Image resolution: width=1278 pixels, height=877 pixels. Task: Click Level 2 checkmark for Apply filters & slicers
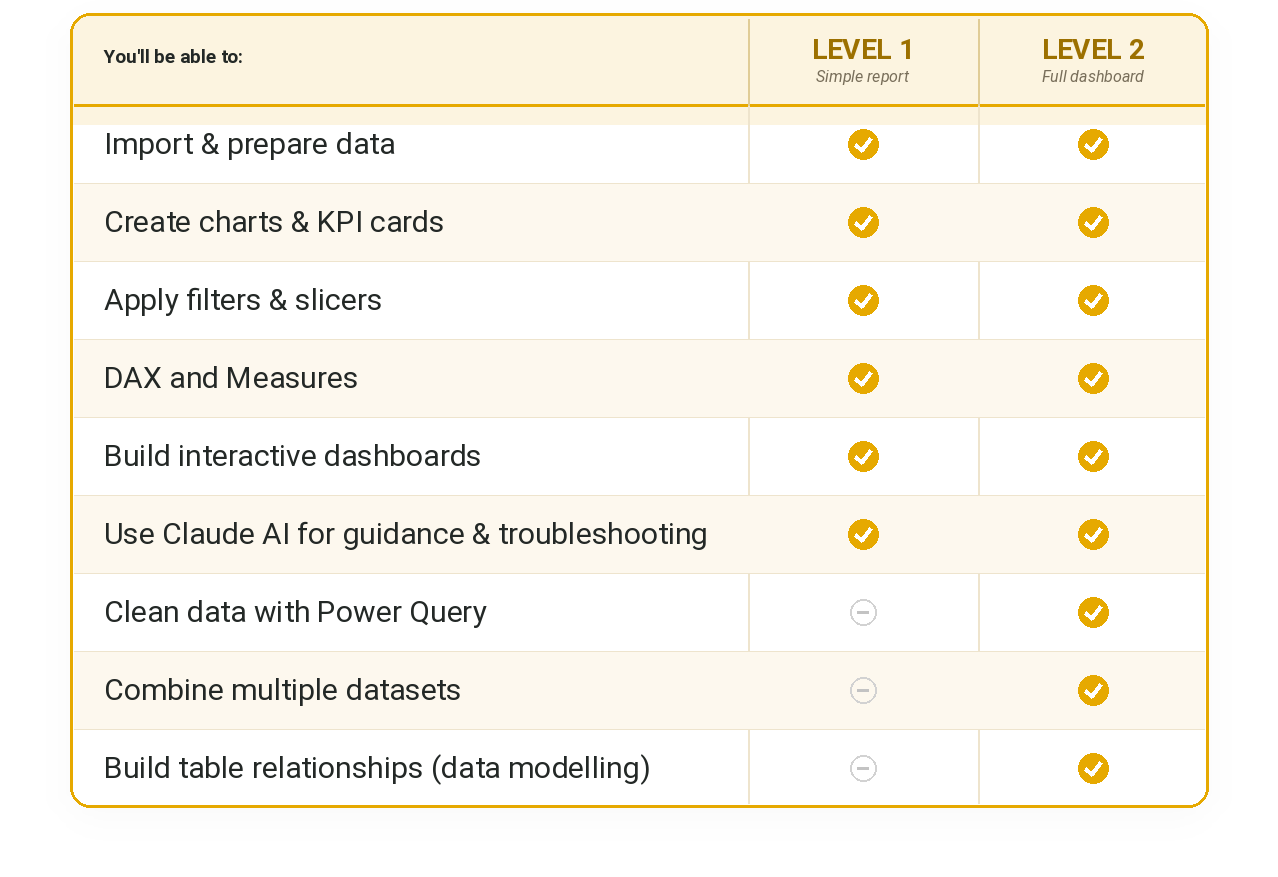pos(1093,300)
